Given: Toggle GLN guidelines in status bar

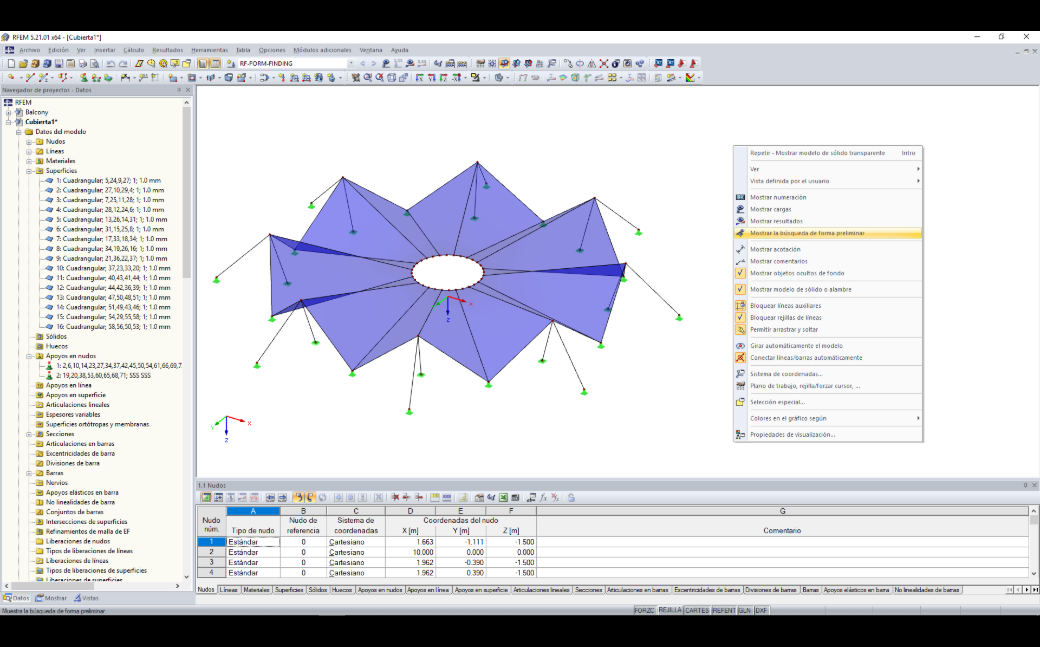Looking at the screenshot, I should point(745,611).
